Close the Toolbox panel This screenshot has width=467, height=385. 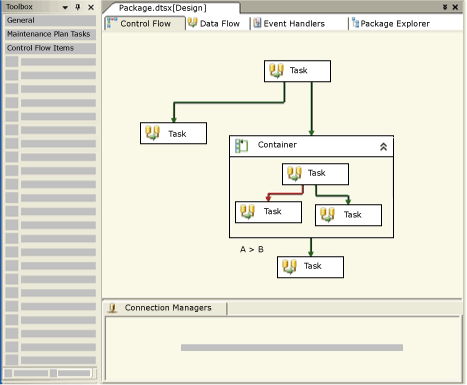pos(91,7)
